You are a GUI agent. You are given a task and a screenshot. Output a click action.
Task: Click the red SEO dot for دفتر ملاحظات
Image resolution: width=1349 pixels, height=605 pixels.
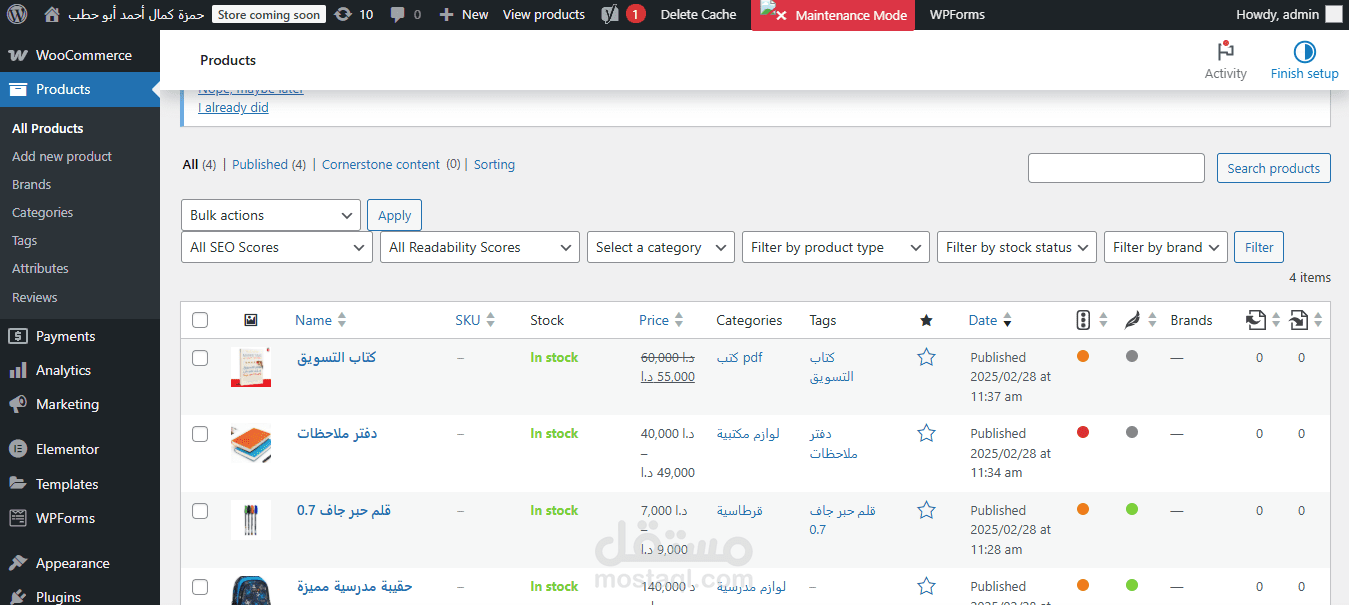pos(1083,432)
